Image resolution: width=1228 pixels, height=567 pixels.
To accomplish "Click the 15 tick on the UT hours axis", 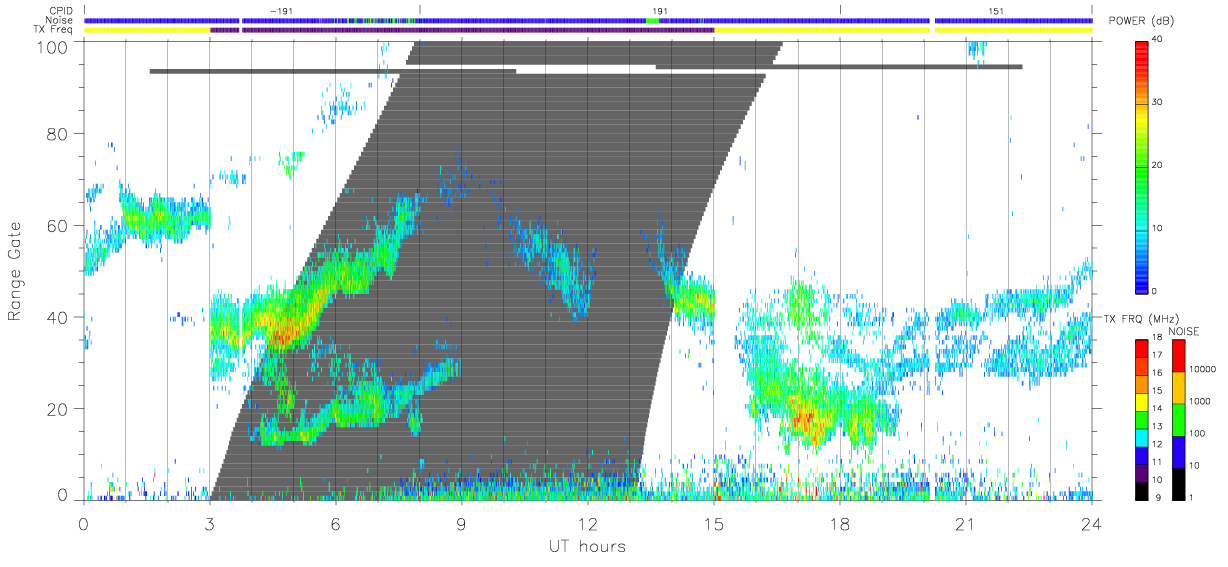I will (x=714, y=522).
